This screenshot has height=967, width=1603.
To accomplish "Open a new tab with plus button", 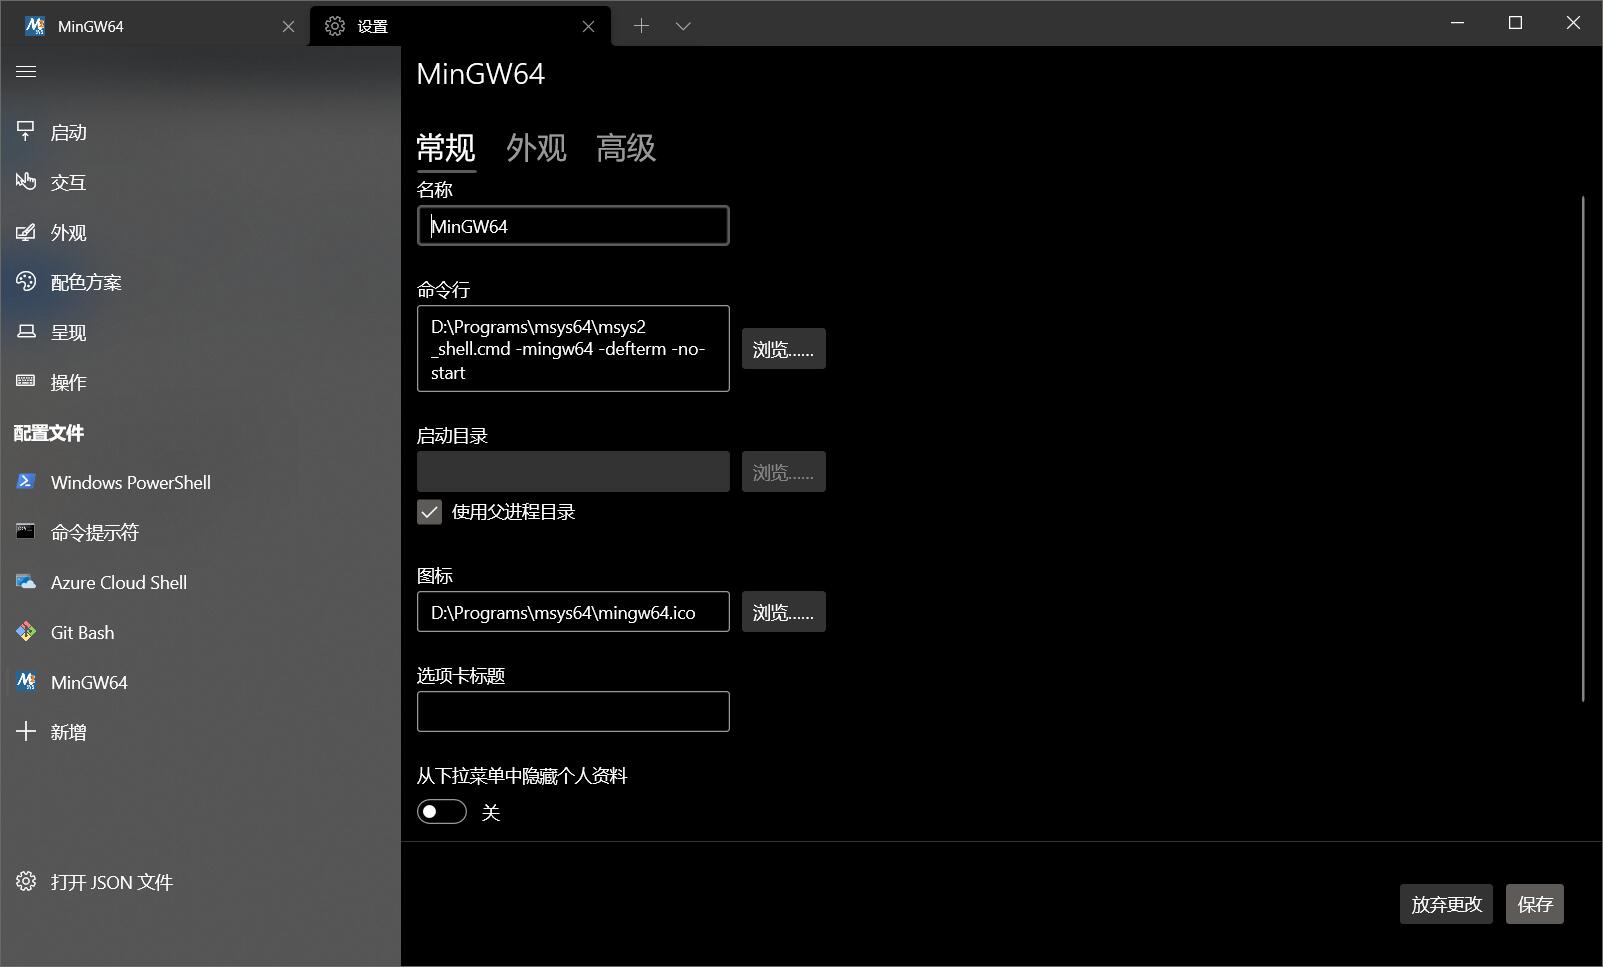I will (x=641, y=26).
